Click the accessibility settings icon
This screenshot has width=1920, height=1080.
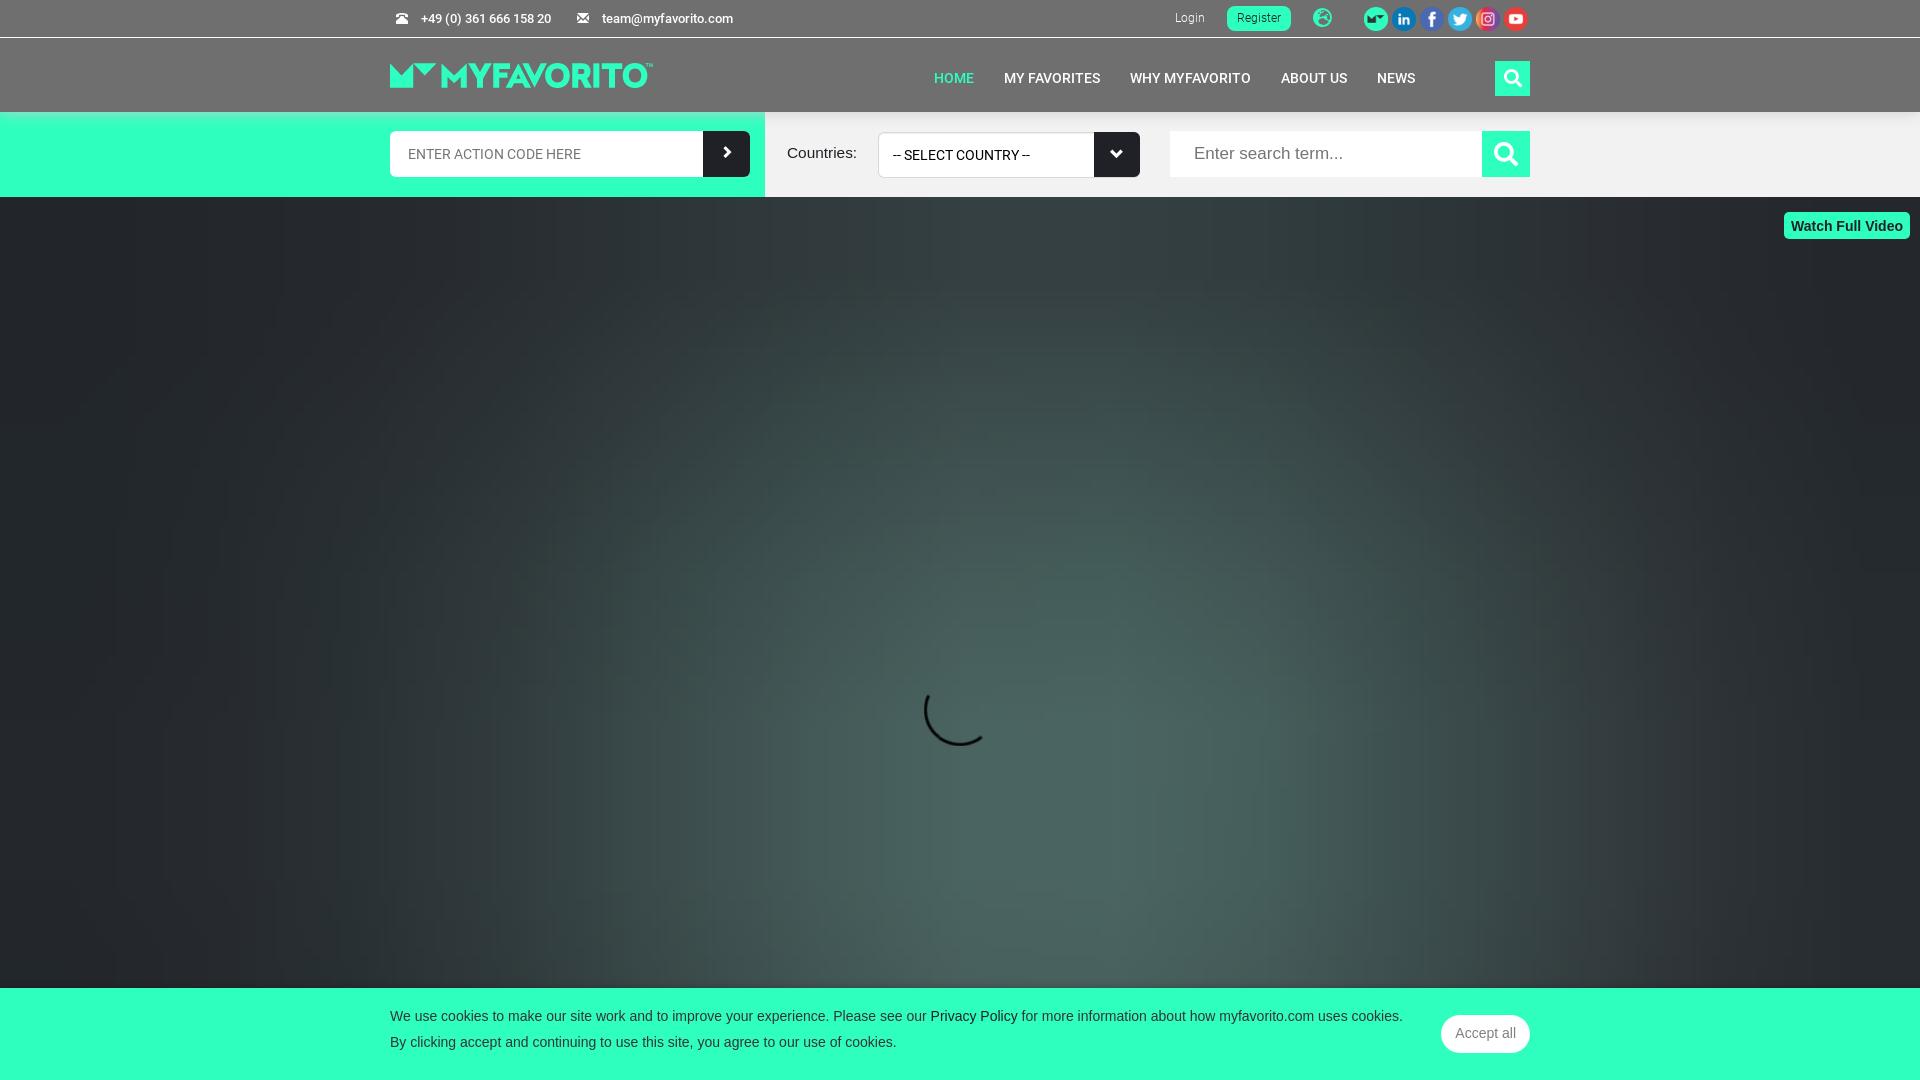[1323, 18]
